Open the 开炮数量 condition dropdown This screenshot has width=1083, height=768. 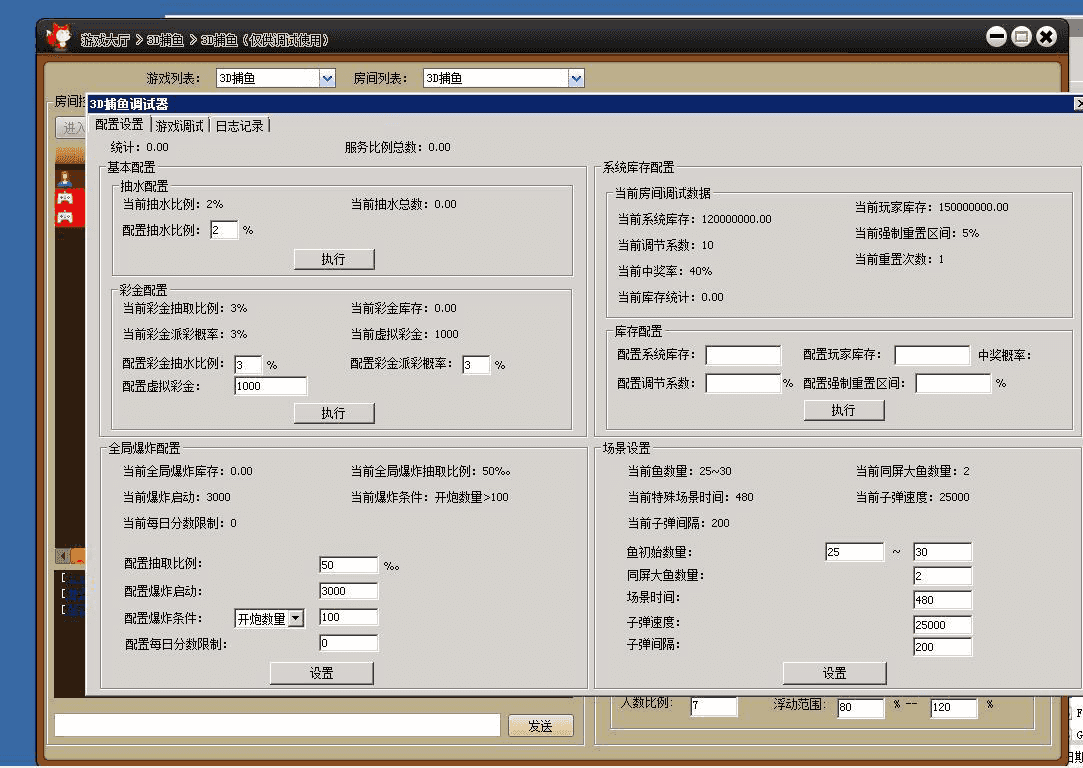295,619
